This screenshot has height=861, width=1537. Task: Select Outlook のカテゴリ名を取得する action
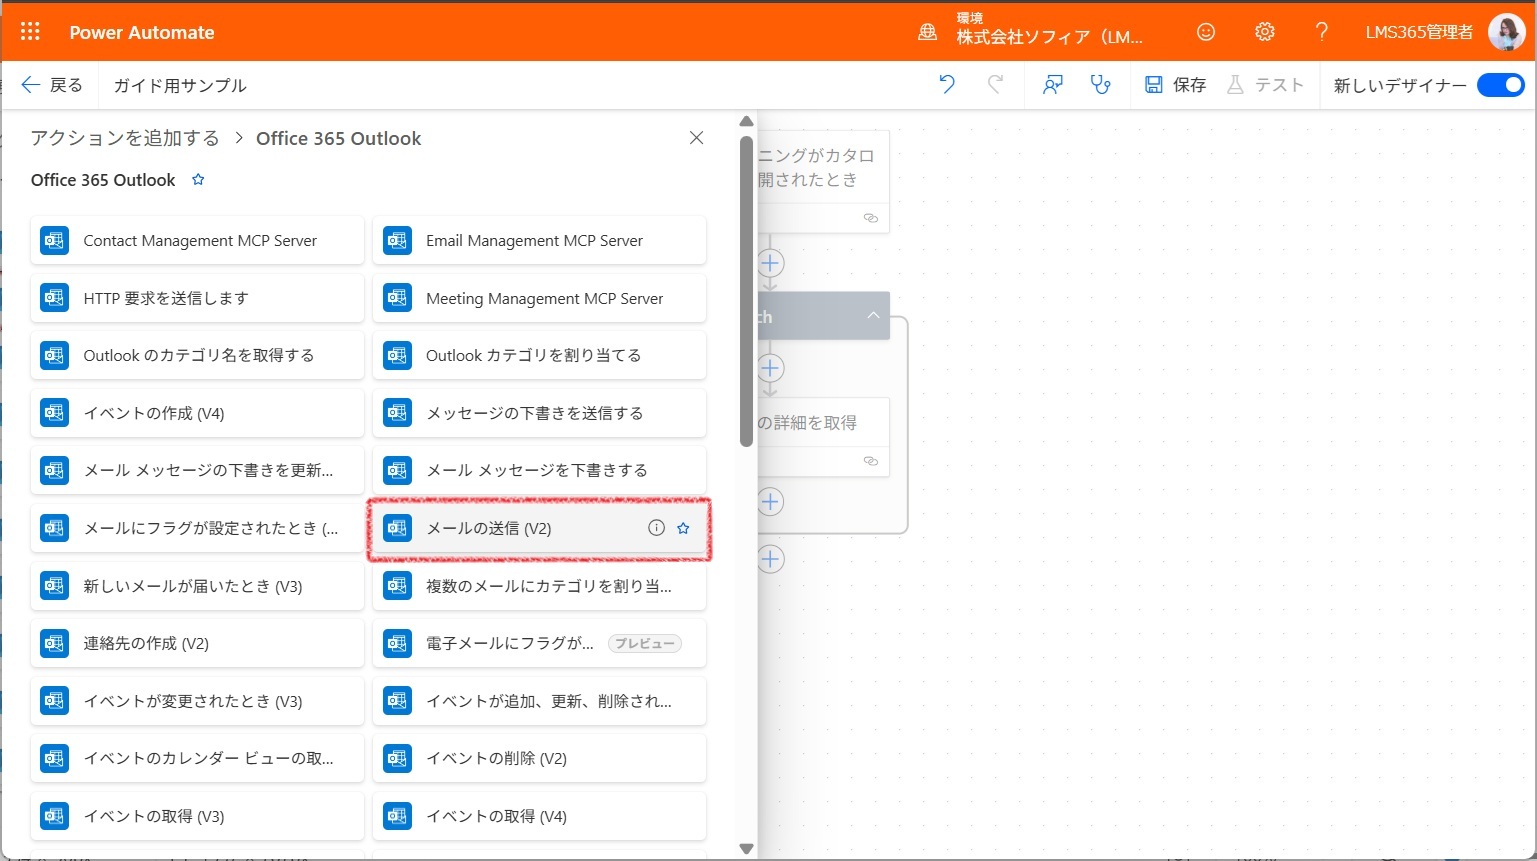coord(197,355)
